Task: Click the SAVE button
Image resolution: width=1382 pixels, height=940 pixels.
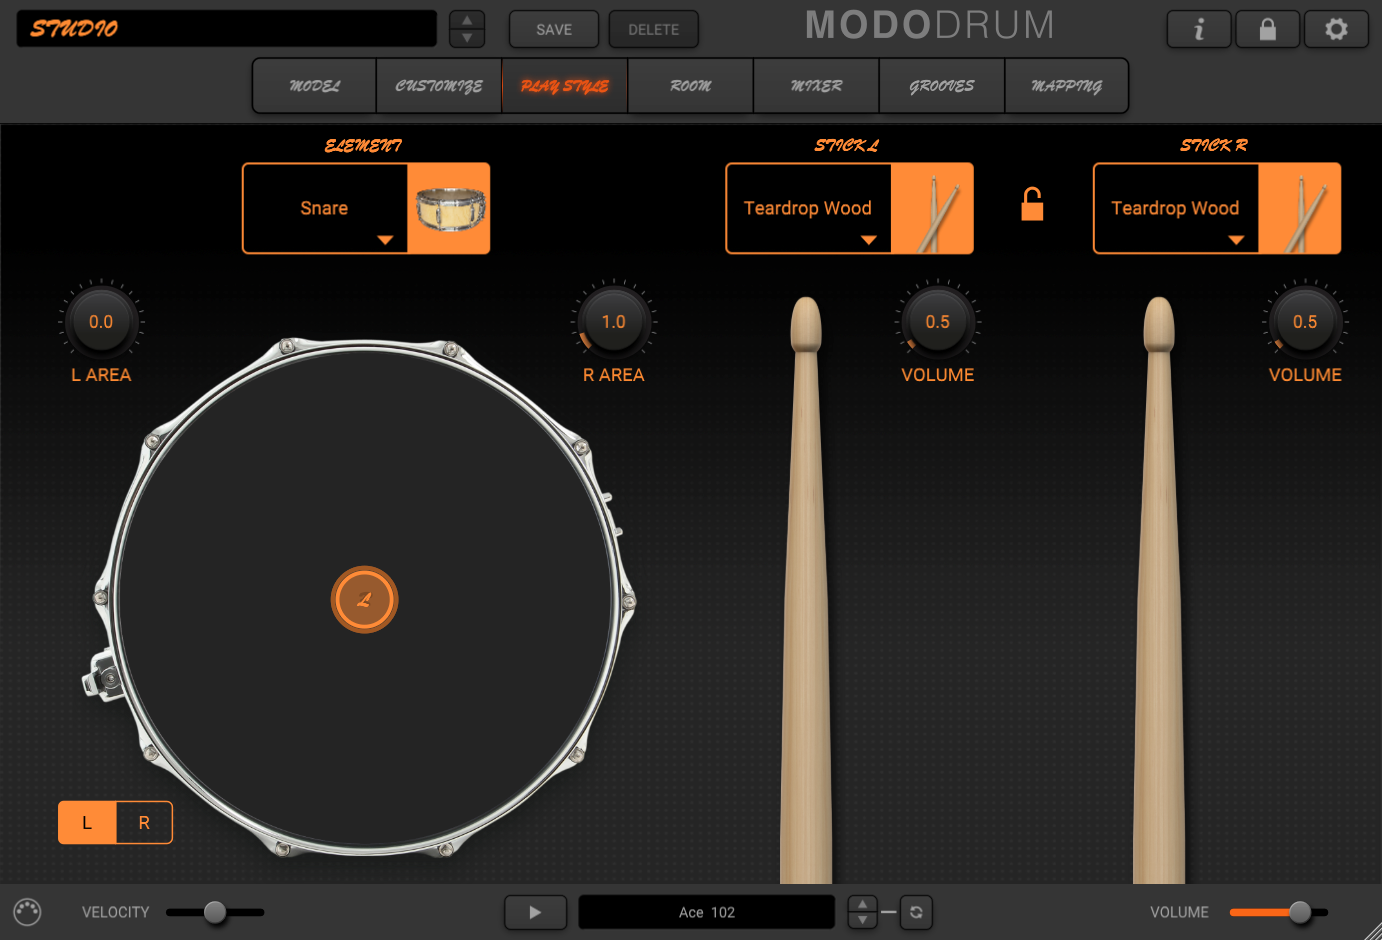Action: 554,30
